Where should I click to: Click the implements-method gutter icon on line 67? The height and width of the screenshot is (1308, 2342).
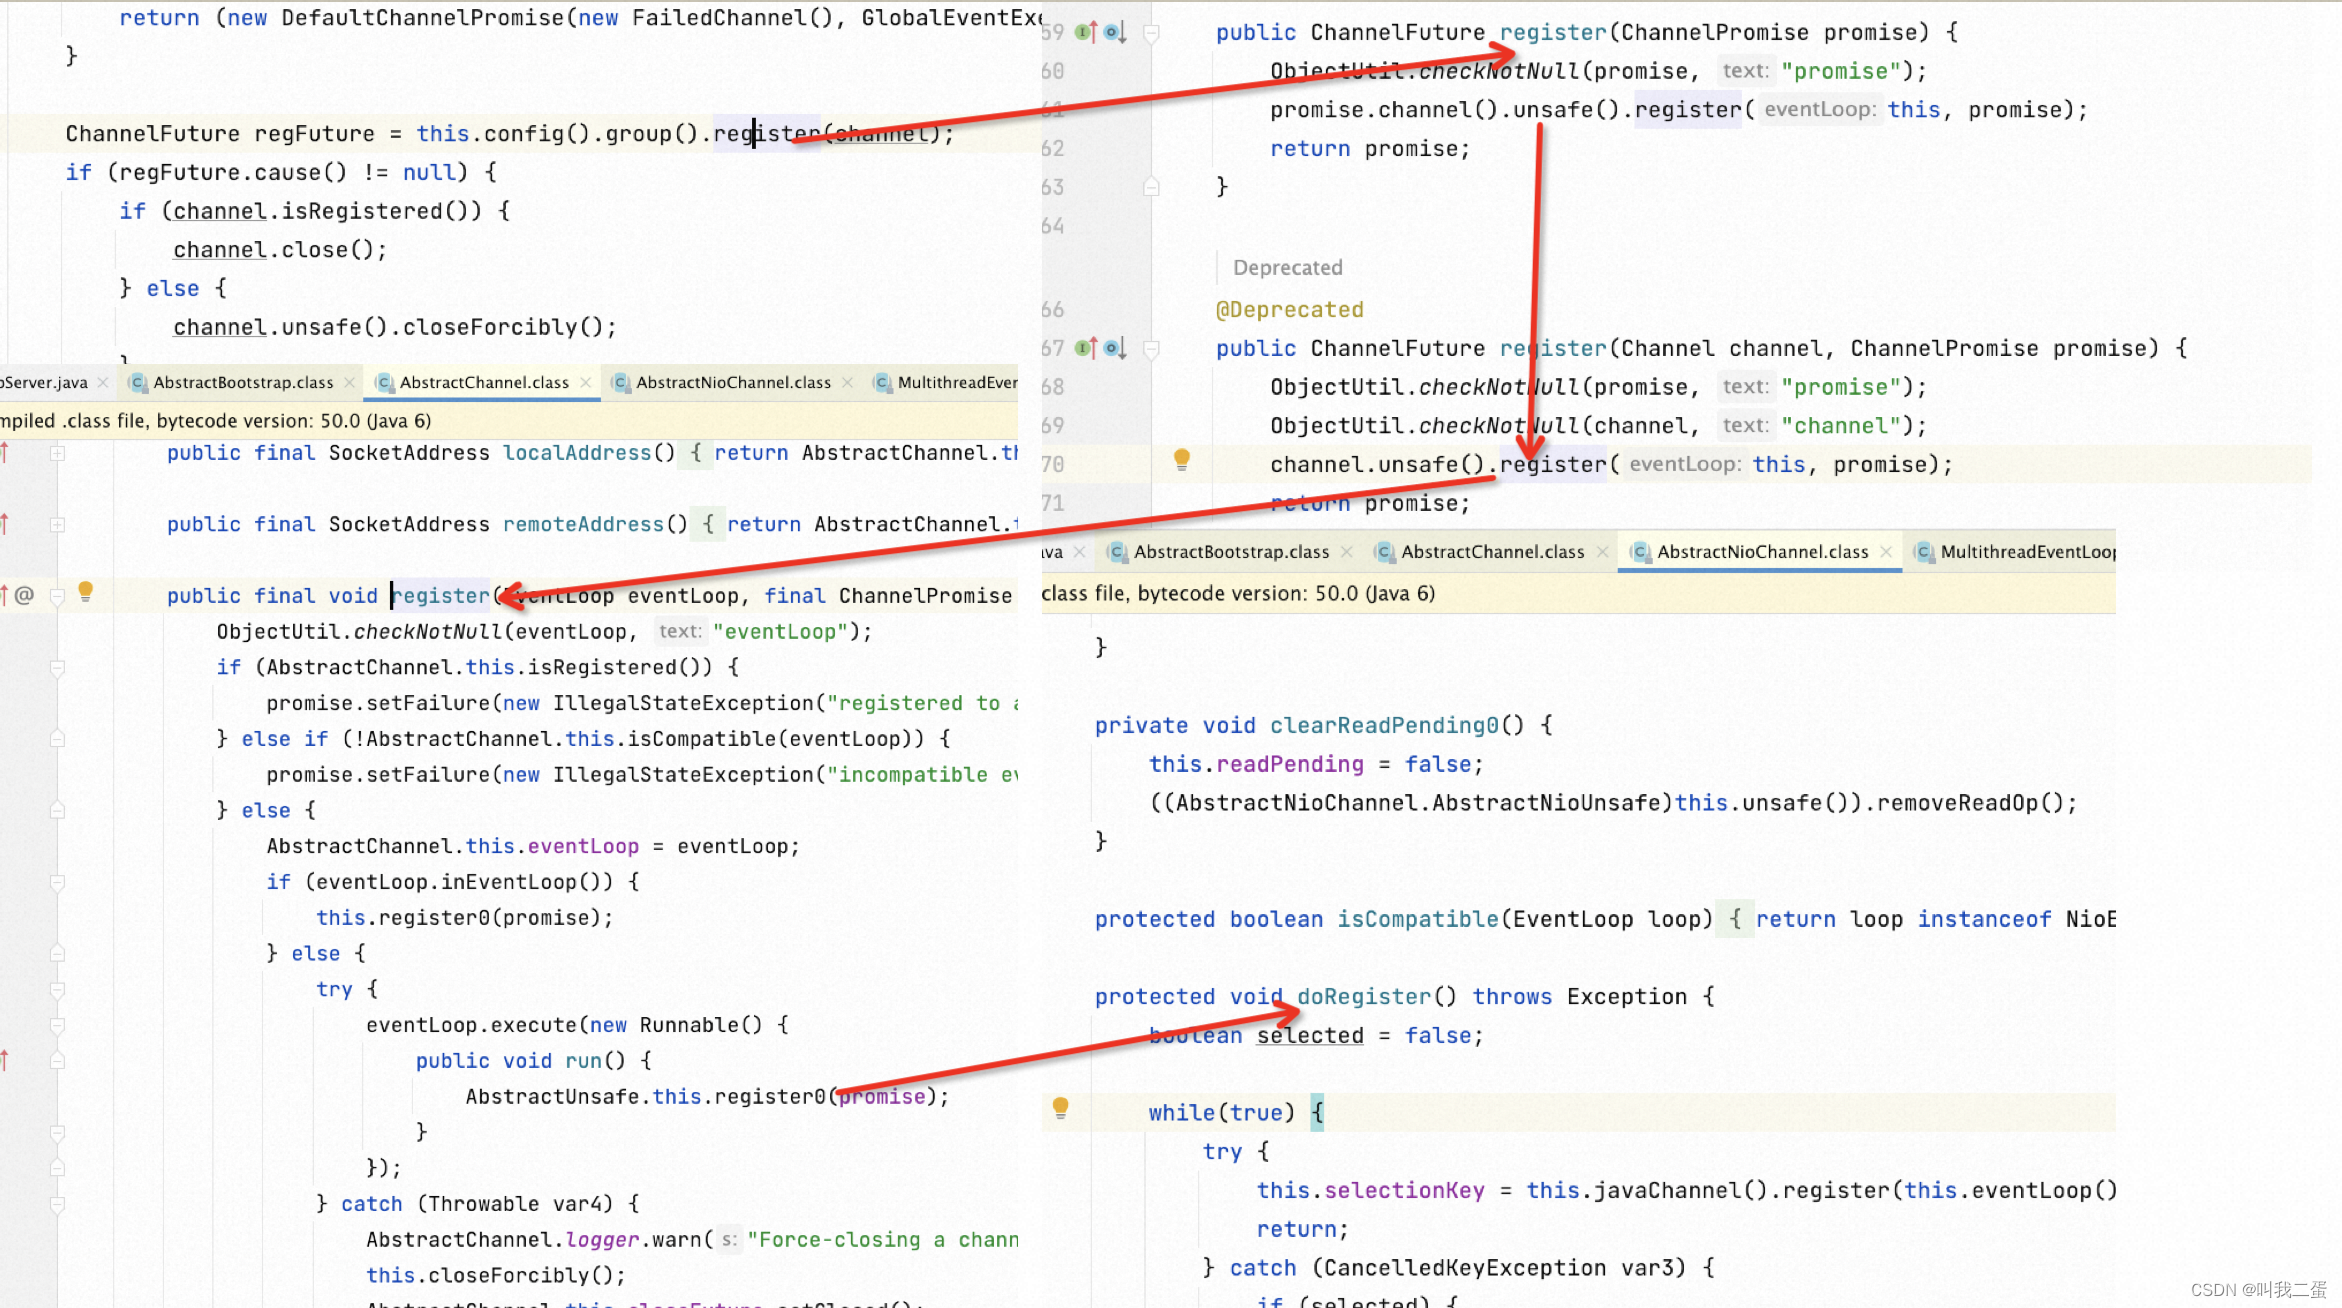[1087, 349]
